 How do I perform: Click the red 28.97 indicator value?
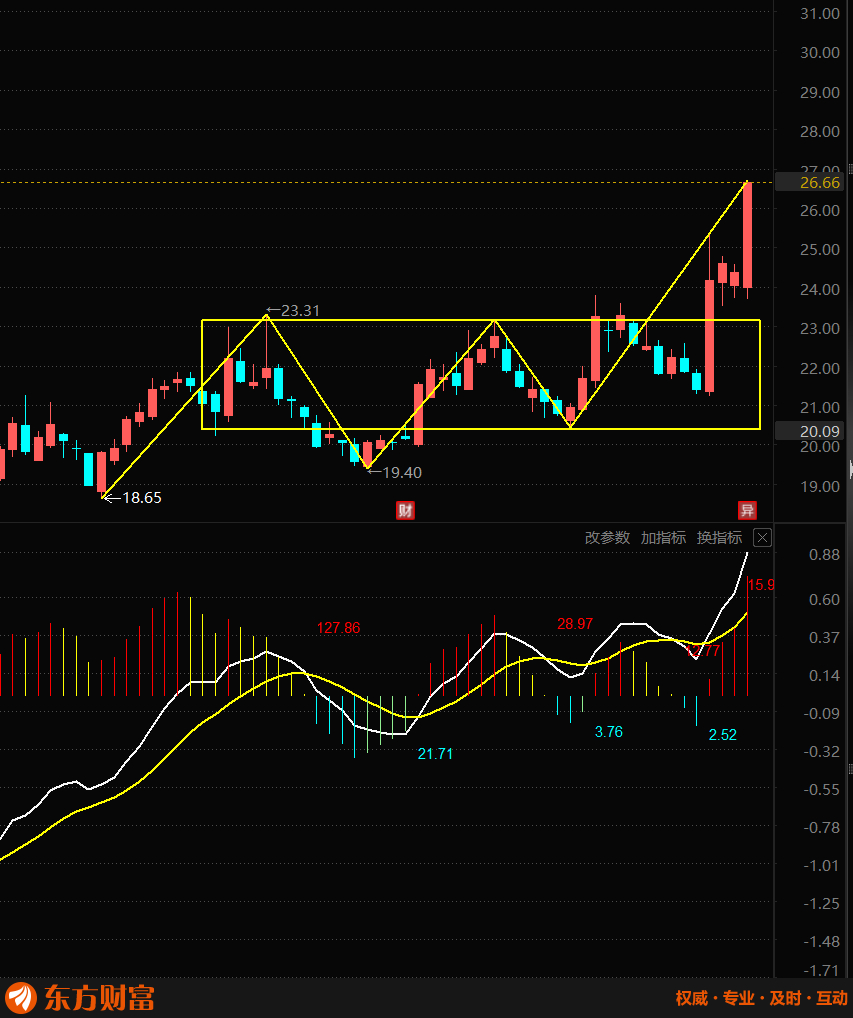point(575,624)
